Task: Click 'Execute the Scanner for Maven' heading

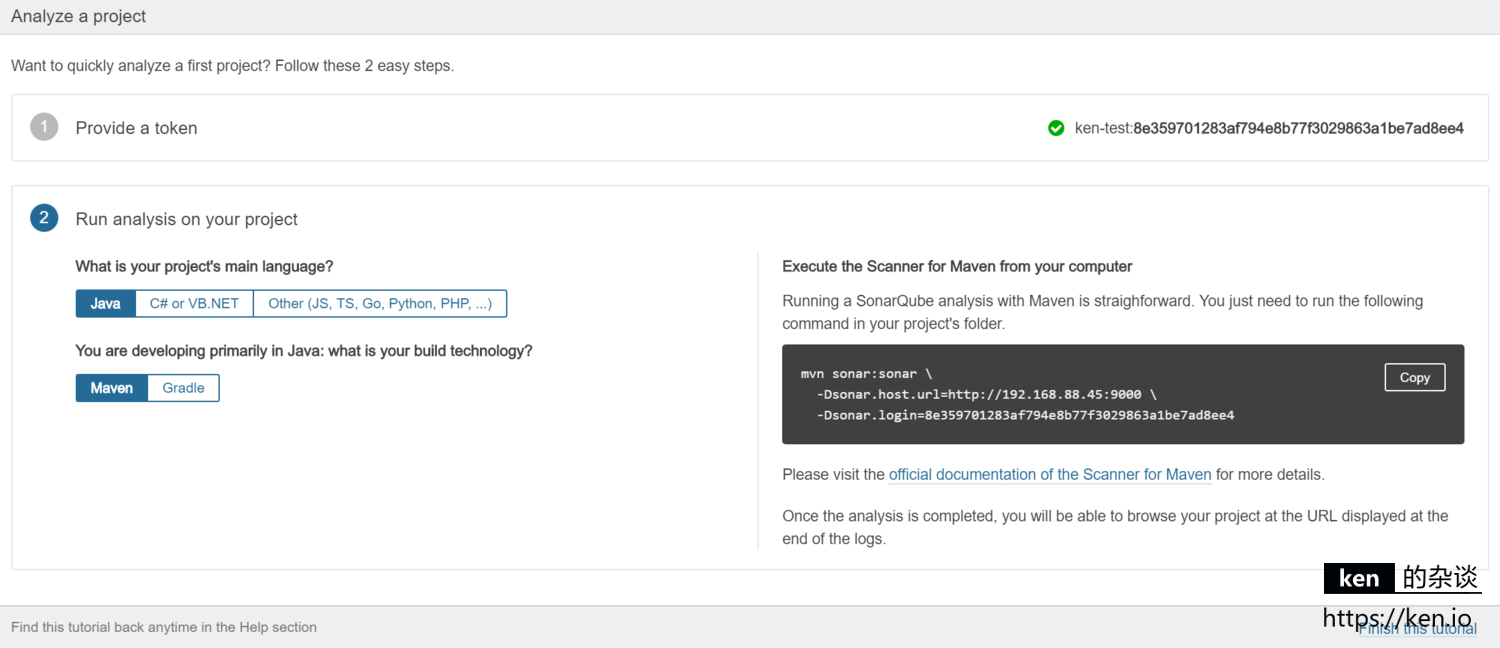Action: click(957, 266)
